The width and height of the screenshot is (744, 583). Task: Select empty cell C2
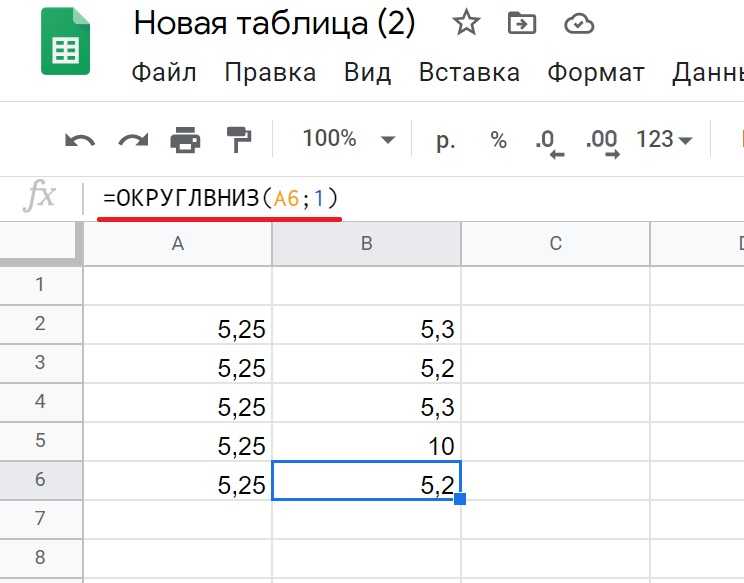pos(555,324)
